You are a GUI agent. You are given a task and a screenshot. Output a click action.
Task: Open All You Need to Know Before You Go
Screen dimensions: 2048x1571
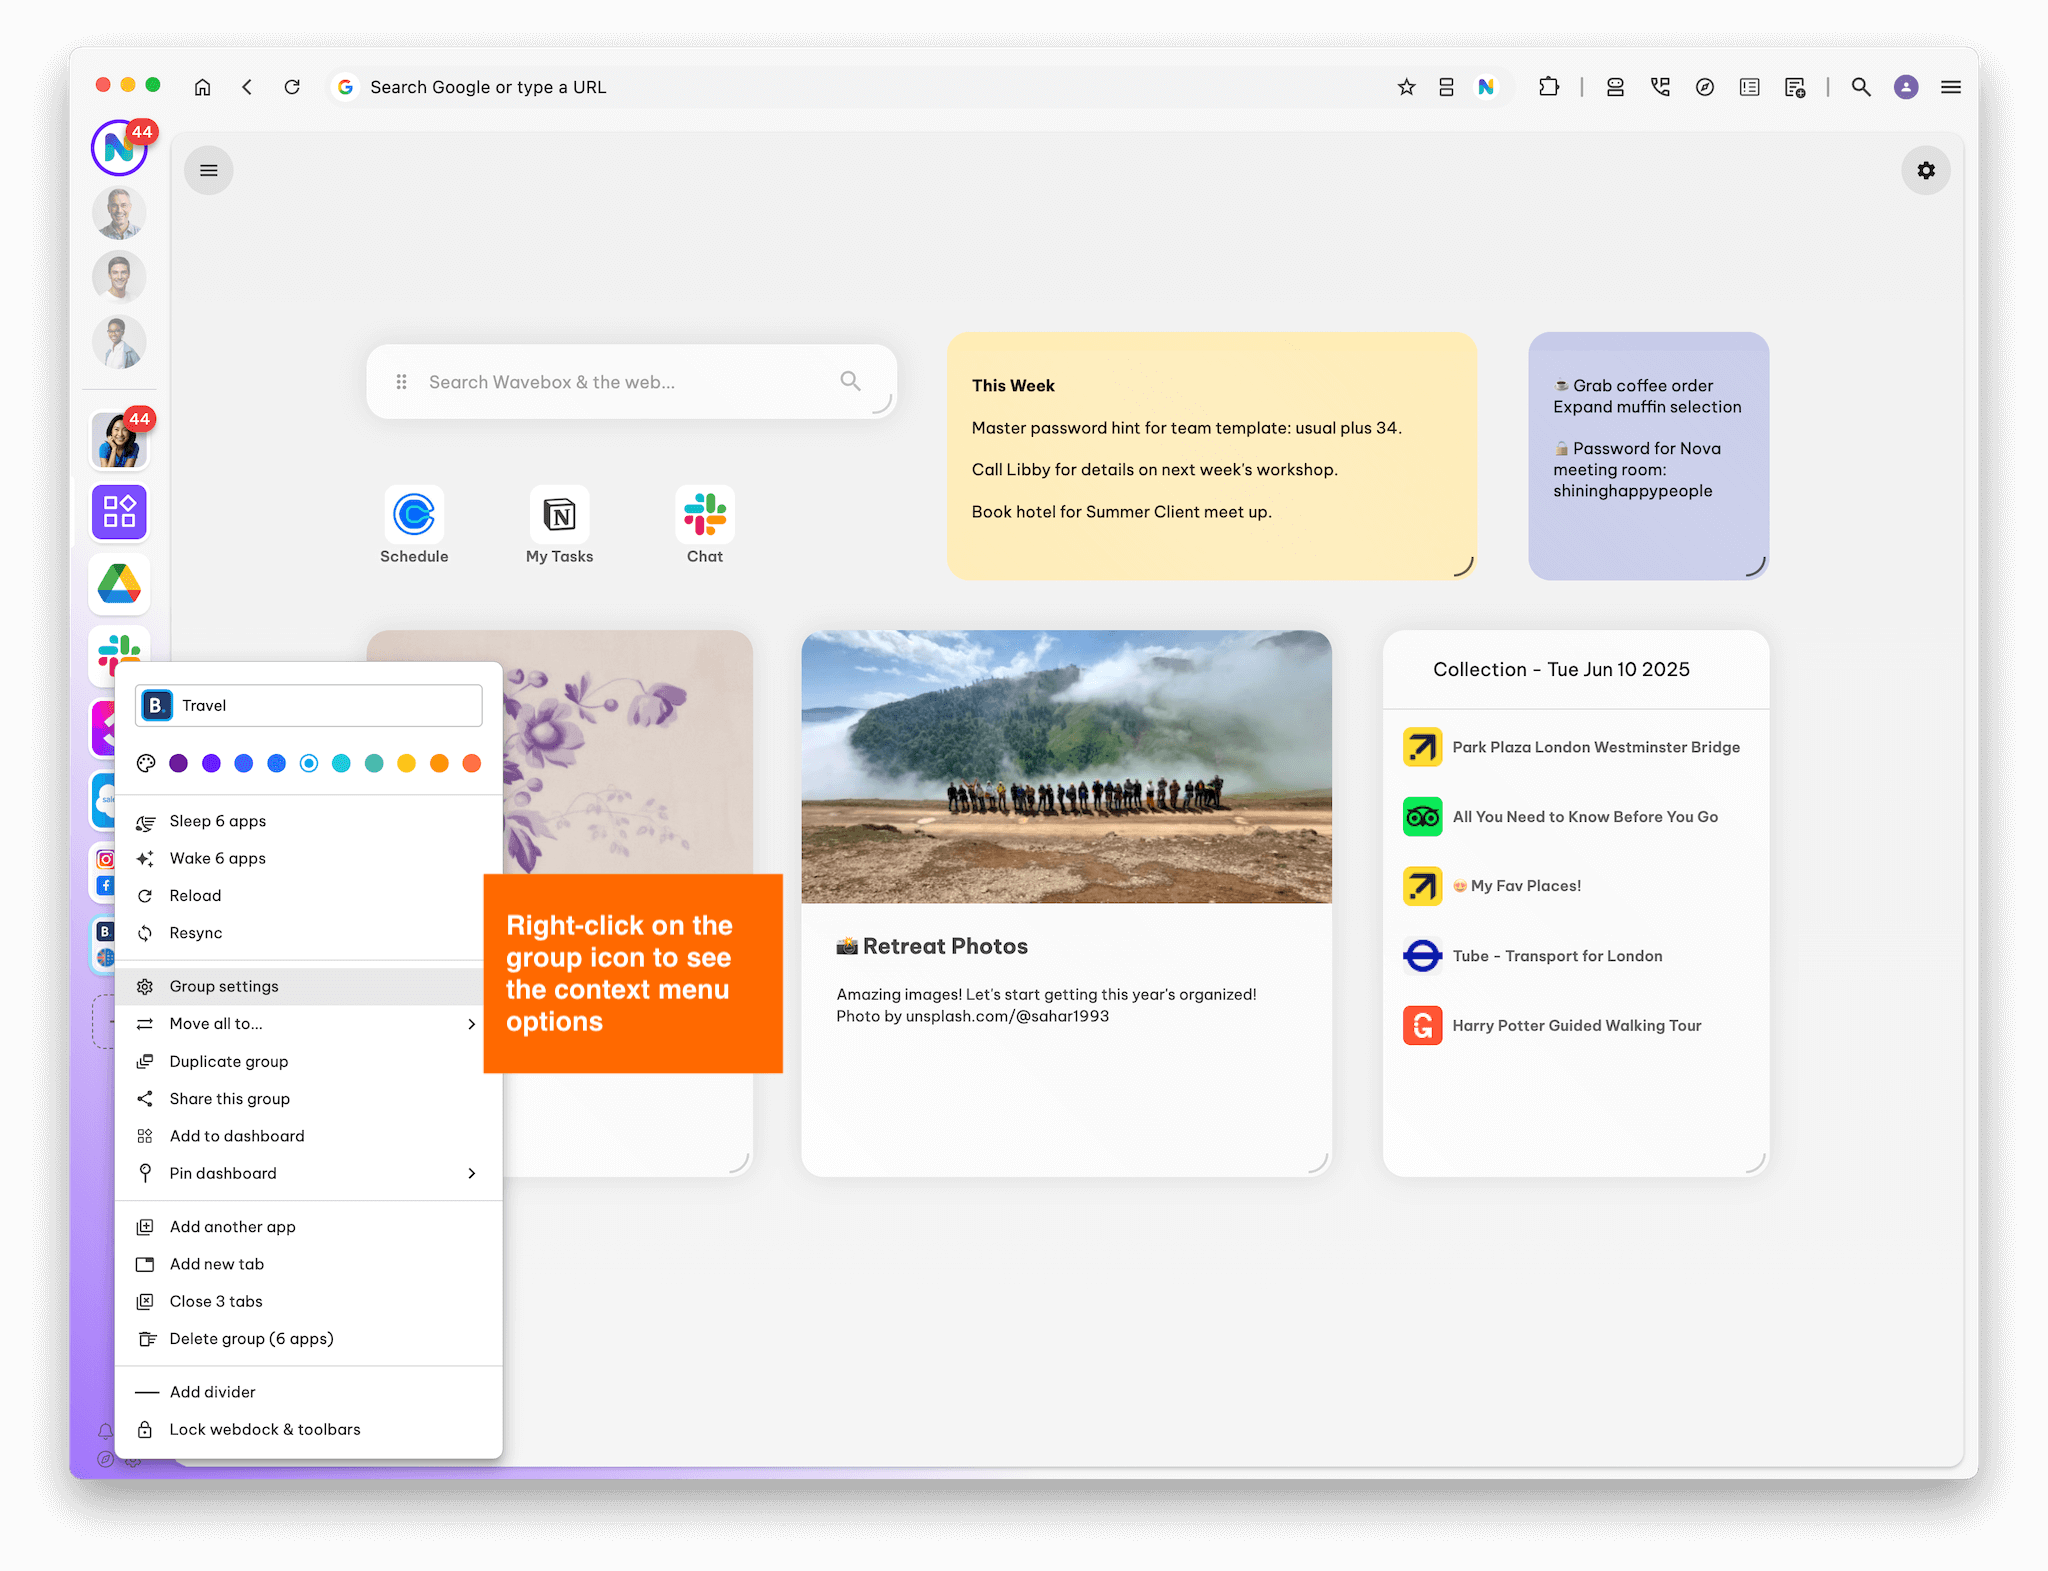coord(1574,817)
